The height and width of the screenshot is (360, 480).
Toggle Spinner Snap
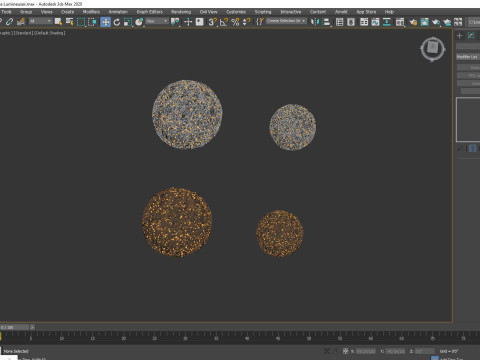(x=246, y=22)
